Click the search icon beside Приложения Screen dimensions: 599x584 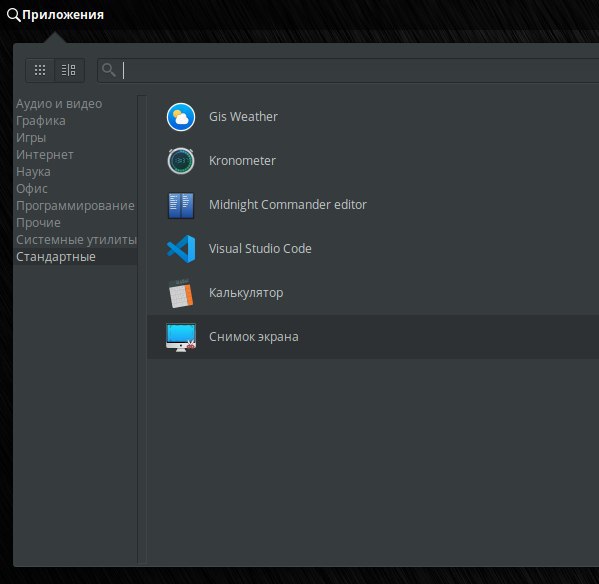[x=13, y=15]
